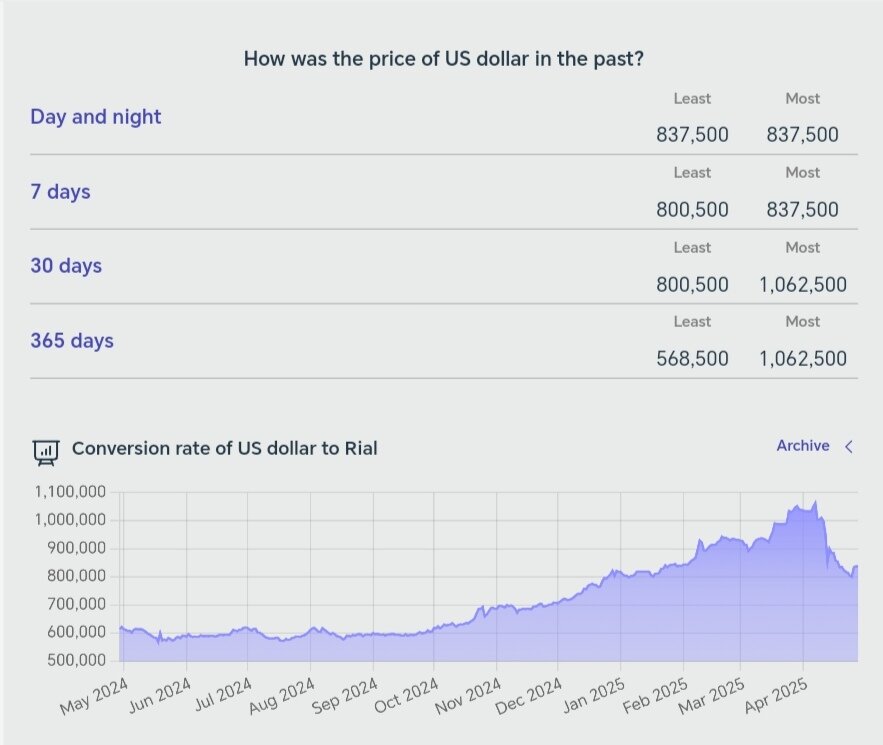Click the Nov 2024 label on chart axis
883x745 pixels.
click(x=469, y=692)
